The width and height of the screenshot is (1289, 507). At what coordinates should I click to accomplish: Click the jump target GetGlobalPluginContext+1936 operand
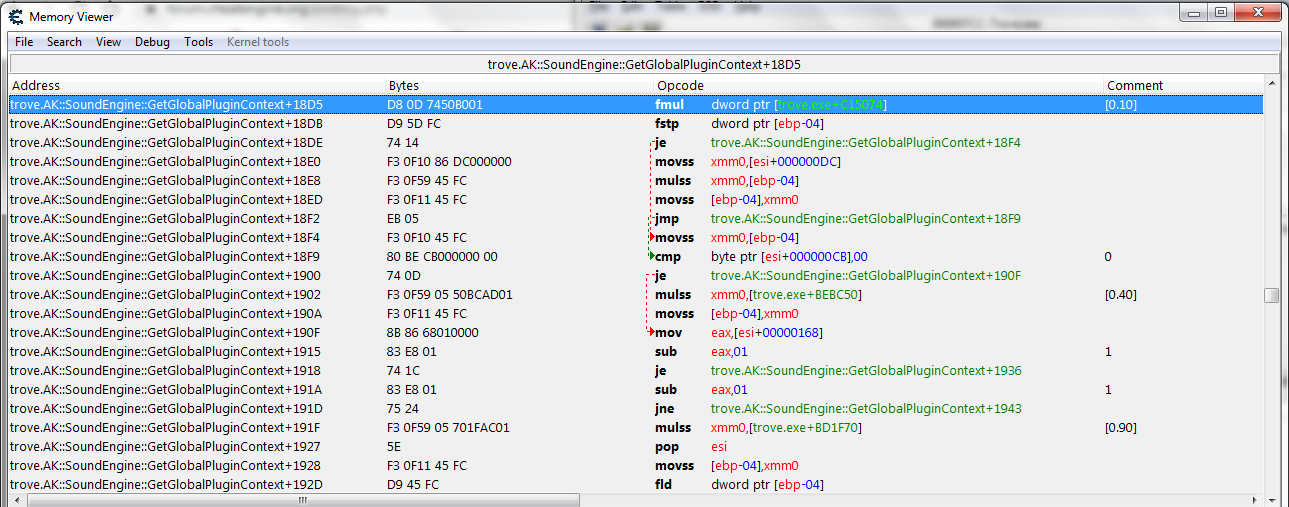(866, 370)
